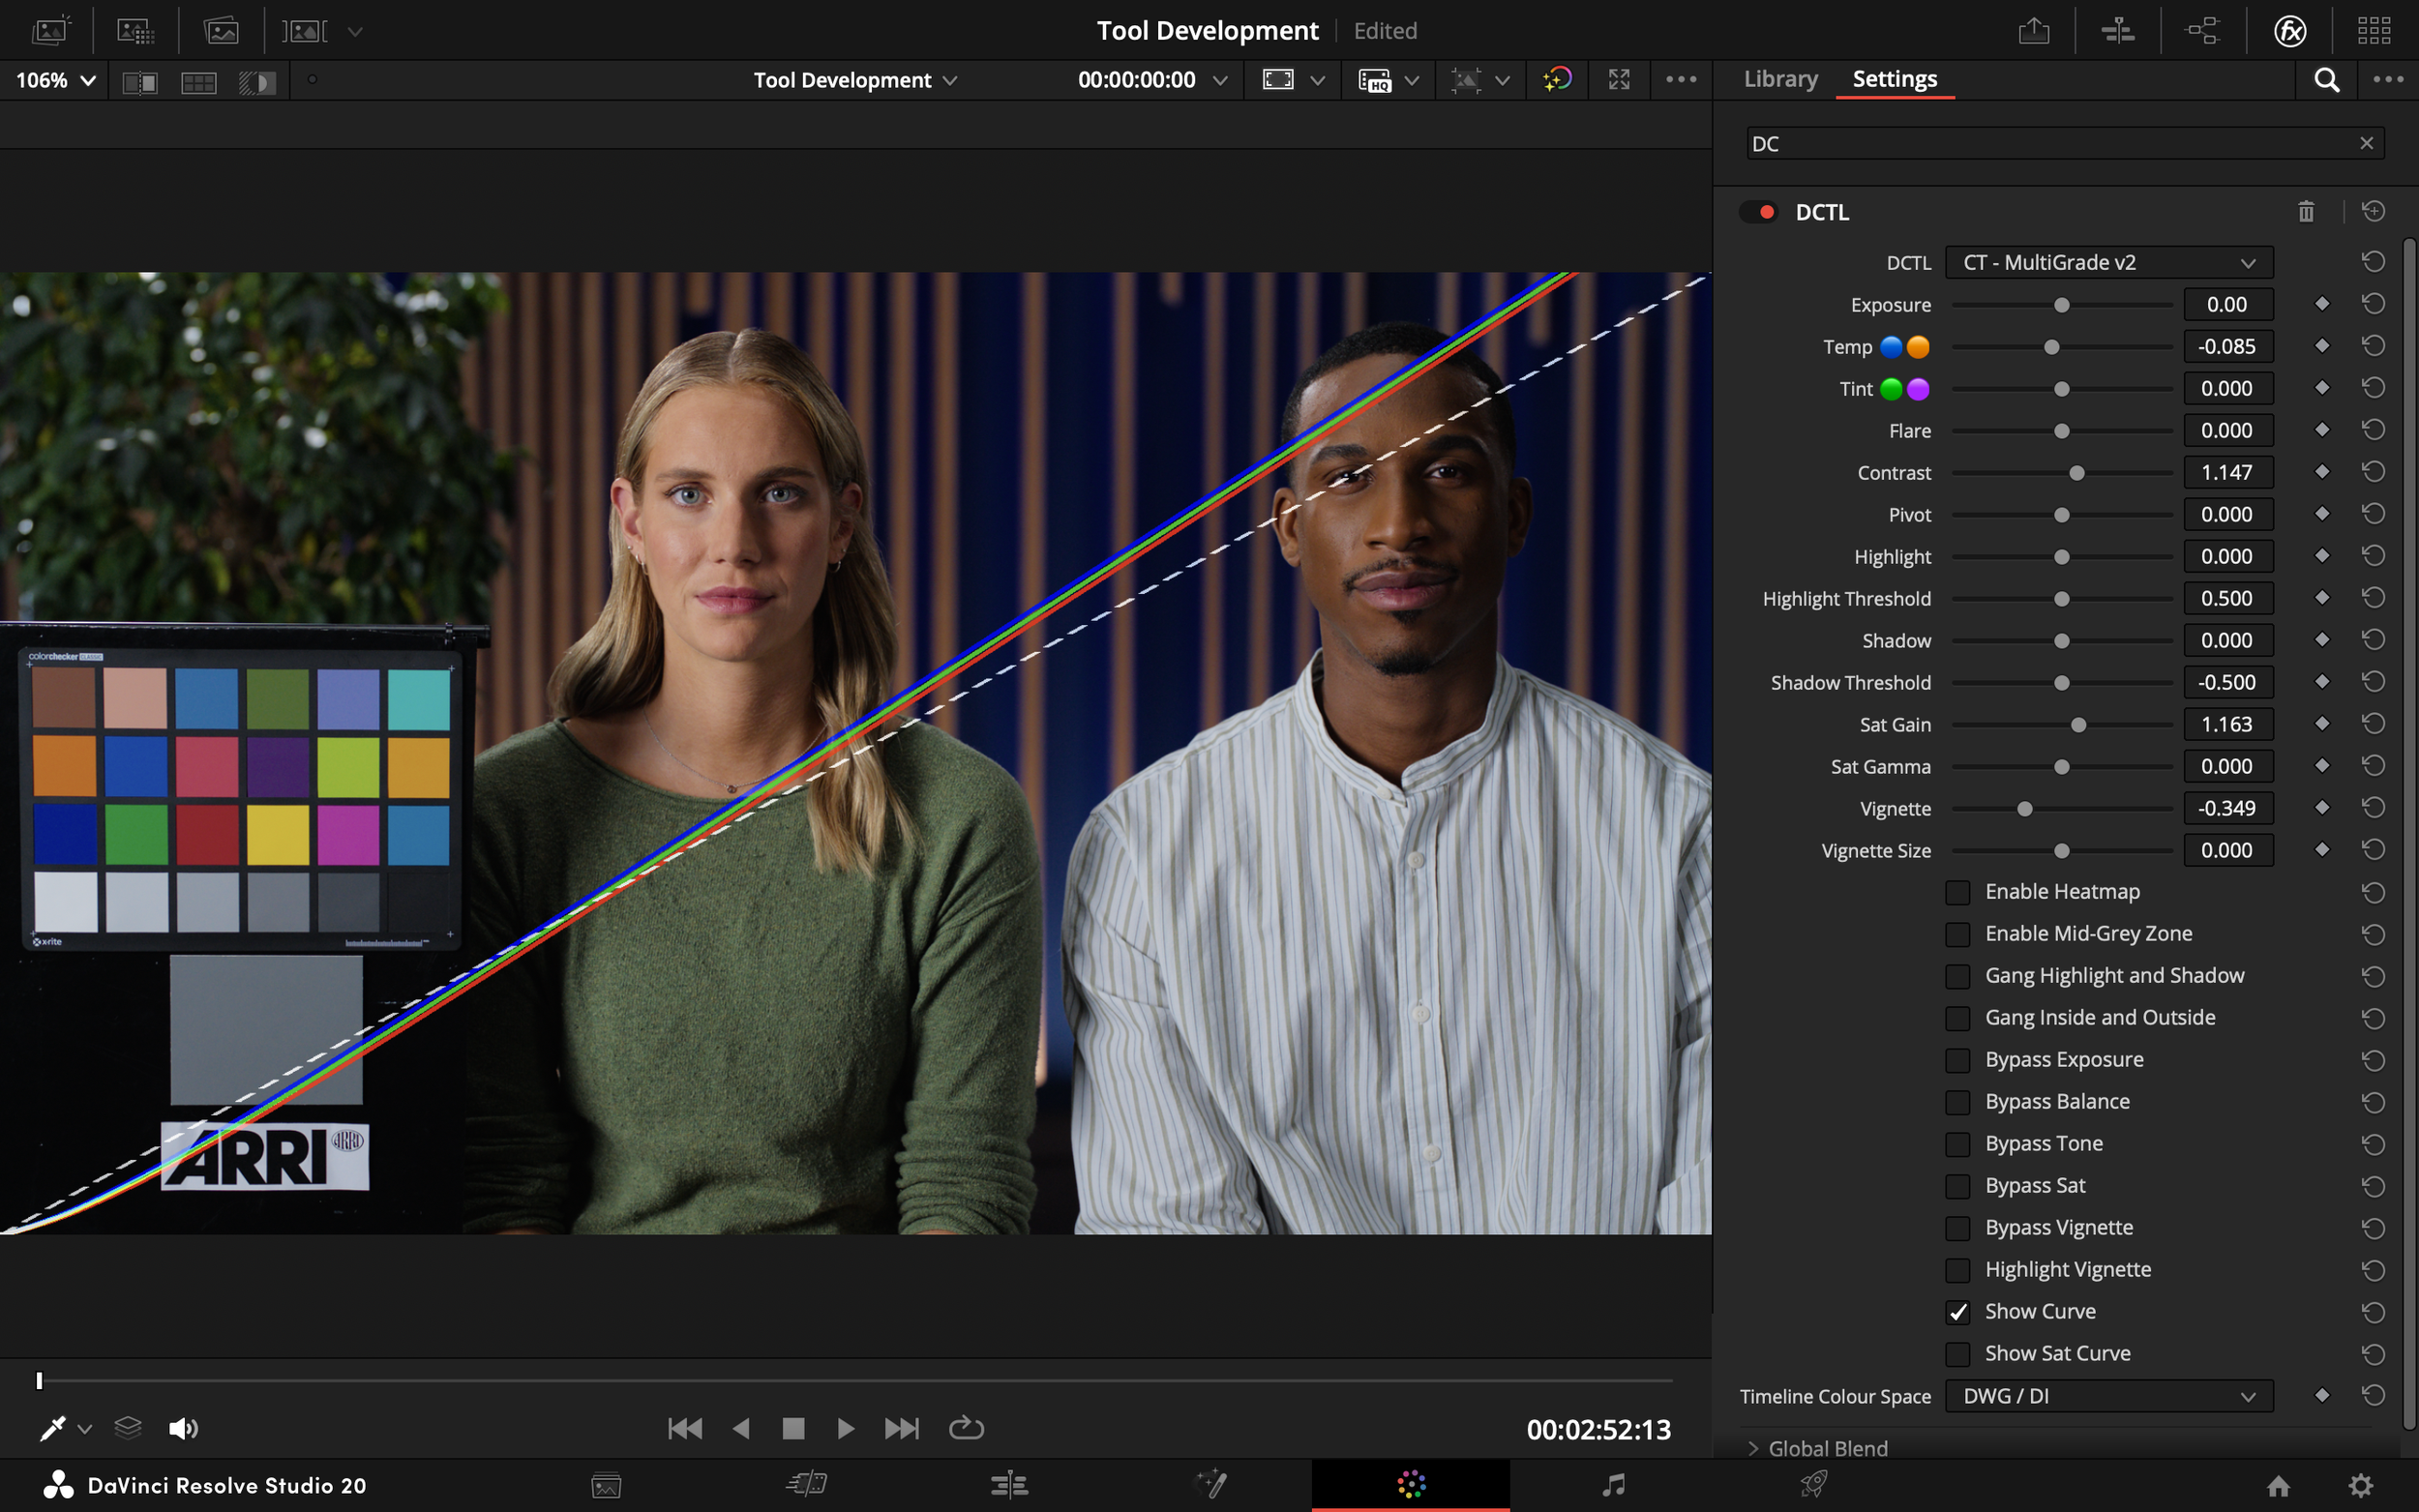Viewport: 2419px width, 1512px height.
Task: Select the Settings tab
Action: [x=1894, y=79]
